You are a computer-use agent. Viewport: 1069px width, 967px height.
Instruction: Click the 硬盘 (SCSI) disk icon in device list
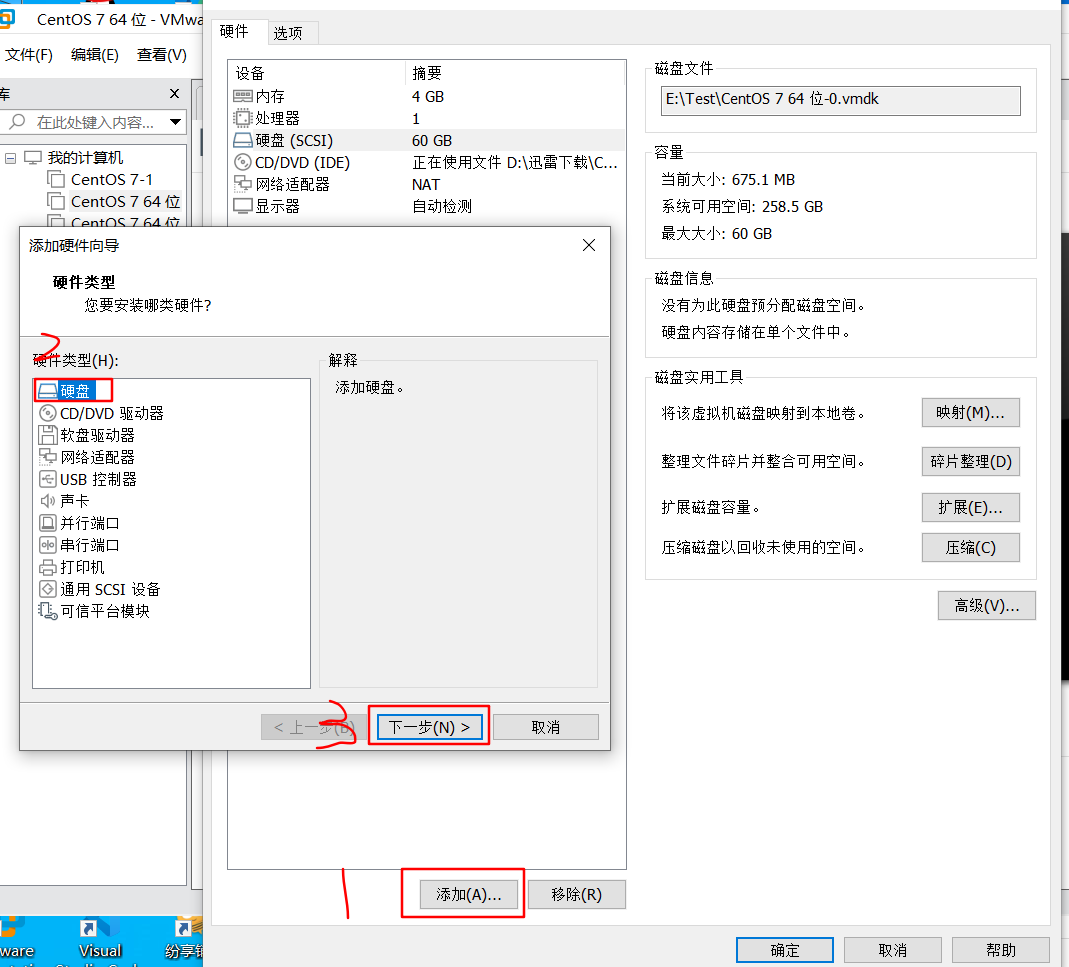click(243, 140)
